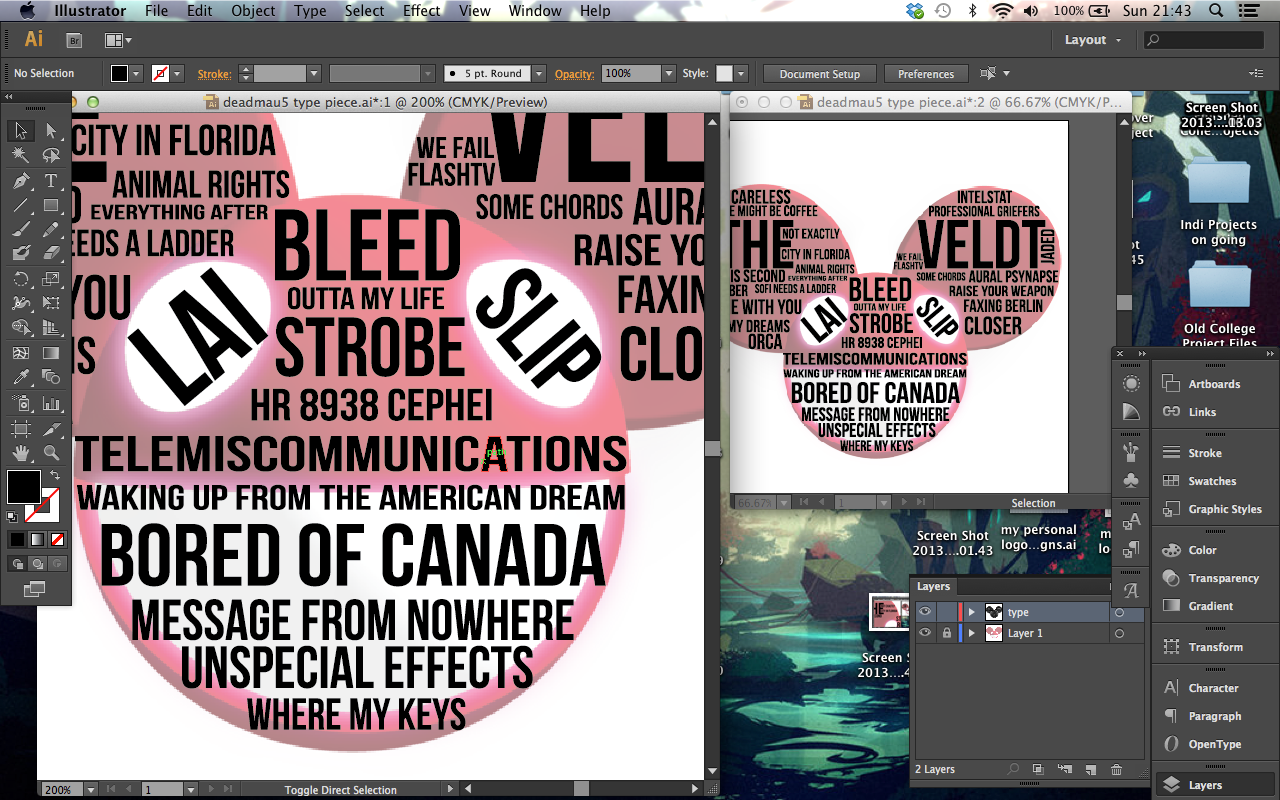Switch to the Layers panel tab
Viewport: 1280px width, 800px height.
click(x=933, y=587)
